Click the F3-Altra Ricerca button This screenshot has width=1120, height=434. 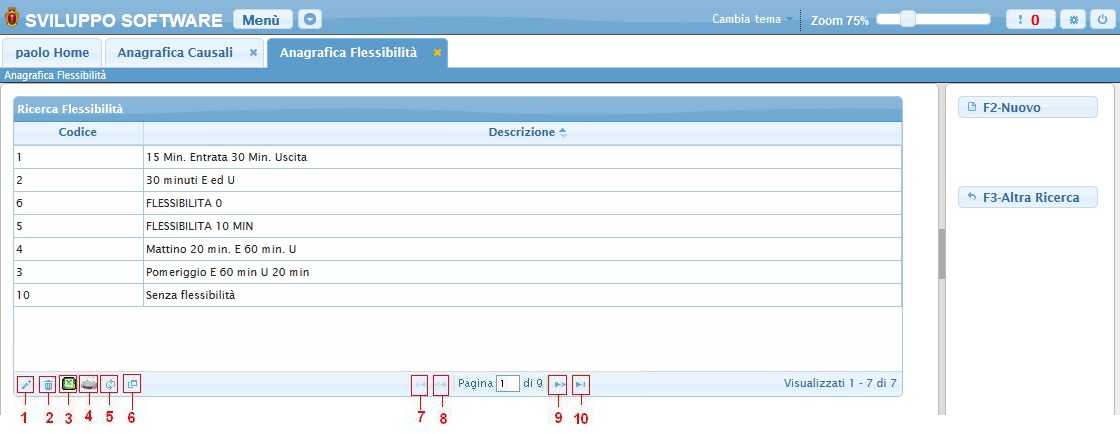click(x=1027, y=197)
